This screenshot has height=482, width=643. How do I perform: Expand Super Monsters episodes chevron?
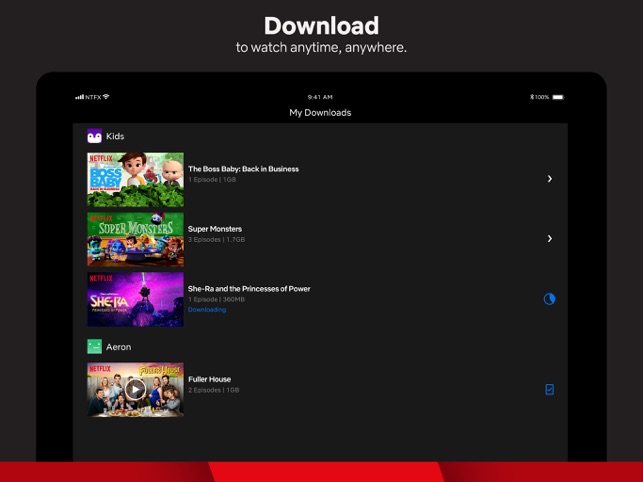(x=549, y=239)
